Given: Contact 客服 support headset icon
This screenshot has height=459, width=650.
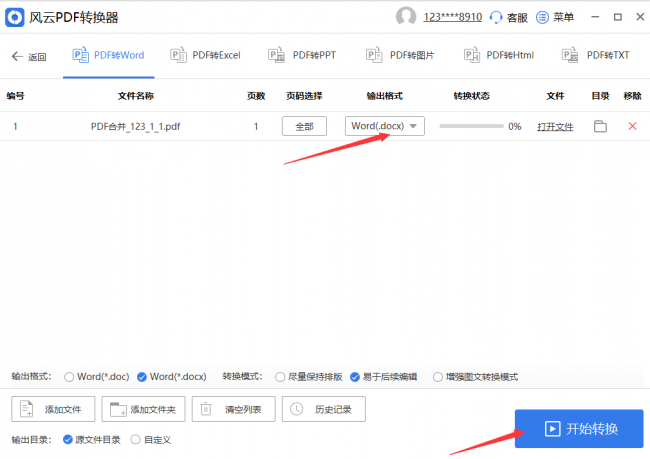Looking at the screenshot, I should tap(496, 17).
